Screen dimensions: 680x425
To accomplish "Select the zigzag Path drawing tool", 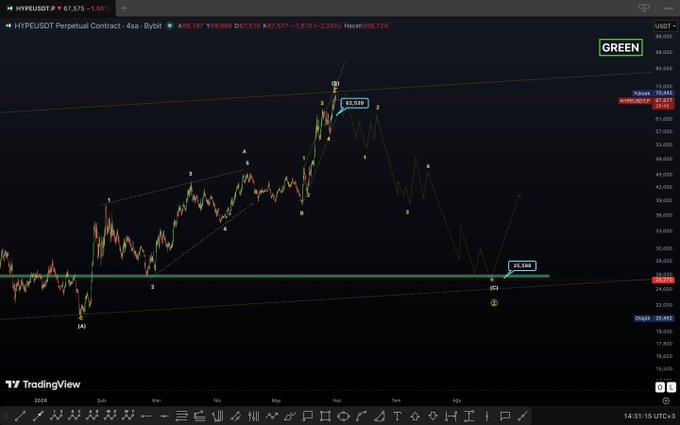I will [271, 416].
